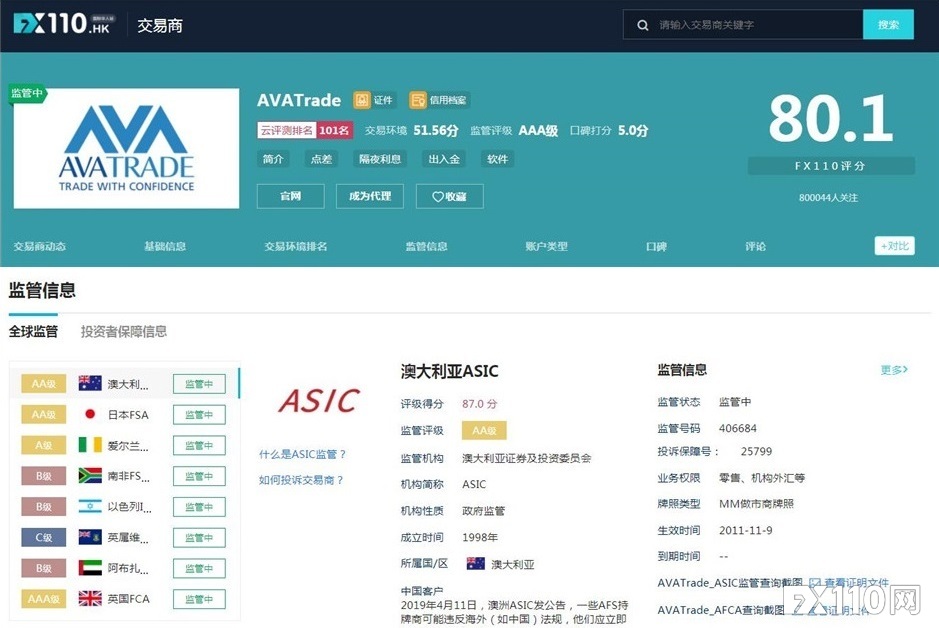The image size is (939, 628).
Task: Click the Australian flag in regulator list
Action: point(90,384)
